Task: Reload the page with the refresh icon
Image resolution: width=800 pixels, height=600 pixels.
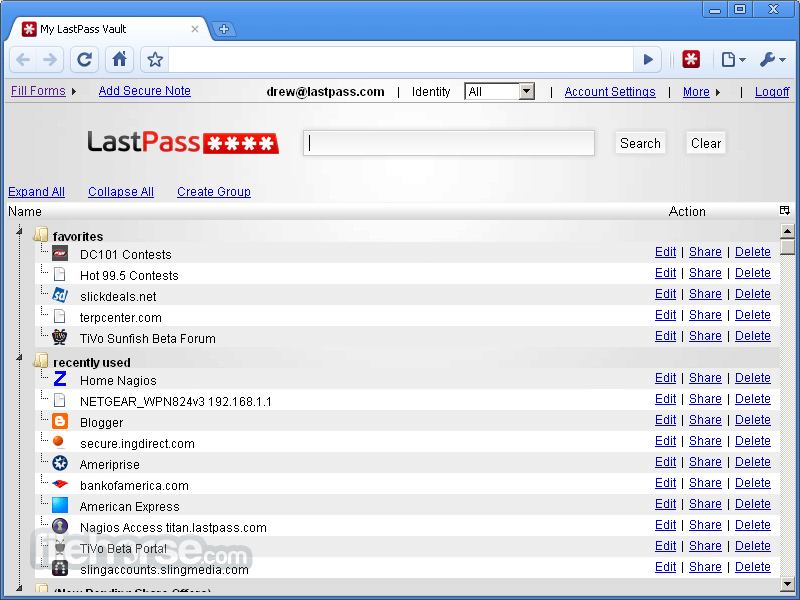Action: 84,60
